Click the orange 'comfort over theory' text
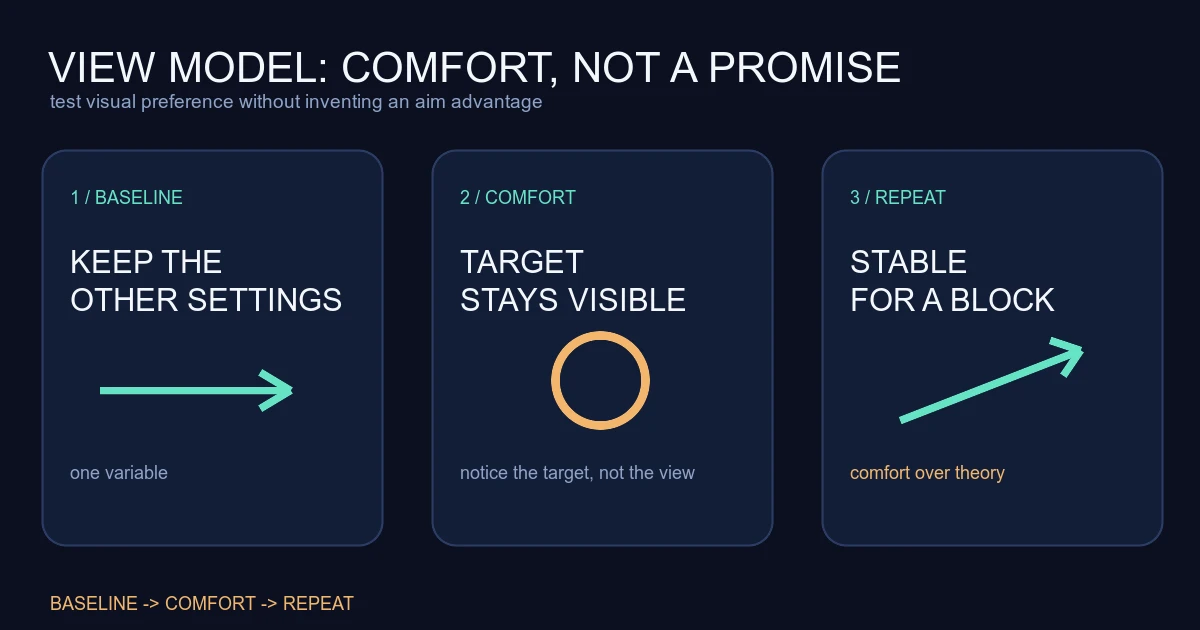 927,473
